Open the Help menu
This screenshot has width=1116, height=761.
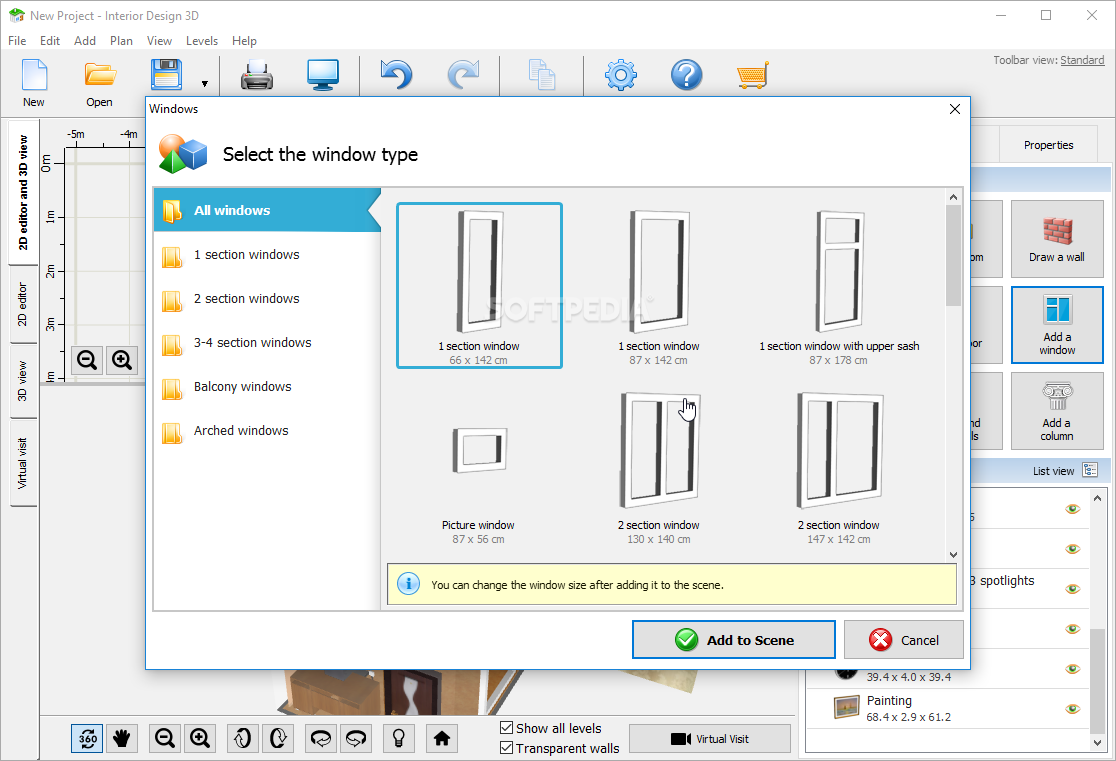coord(244,41)
